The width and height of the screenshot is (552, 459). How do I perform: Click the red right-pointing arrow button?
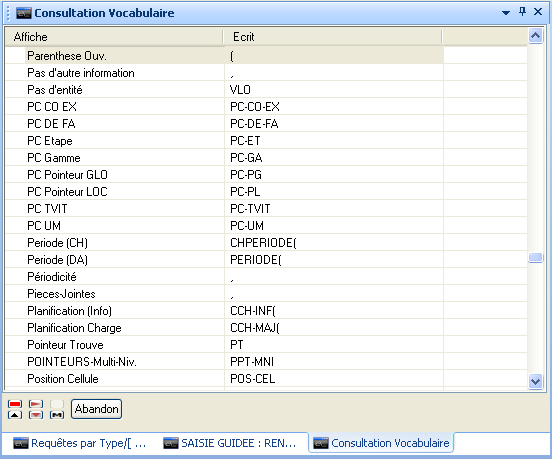(x=36, y=404)
